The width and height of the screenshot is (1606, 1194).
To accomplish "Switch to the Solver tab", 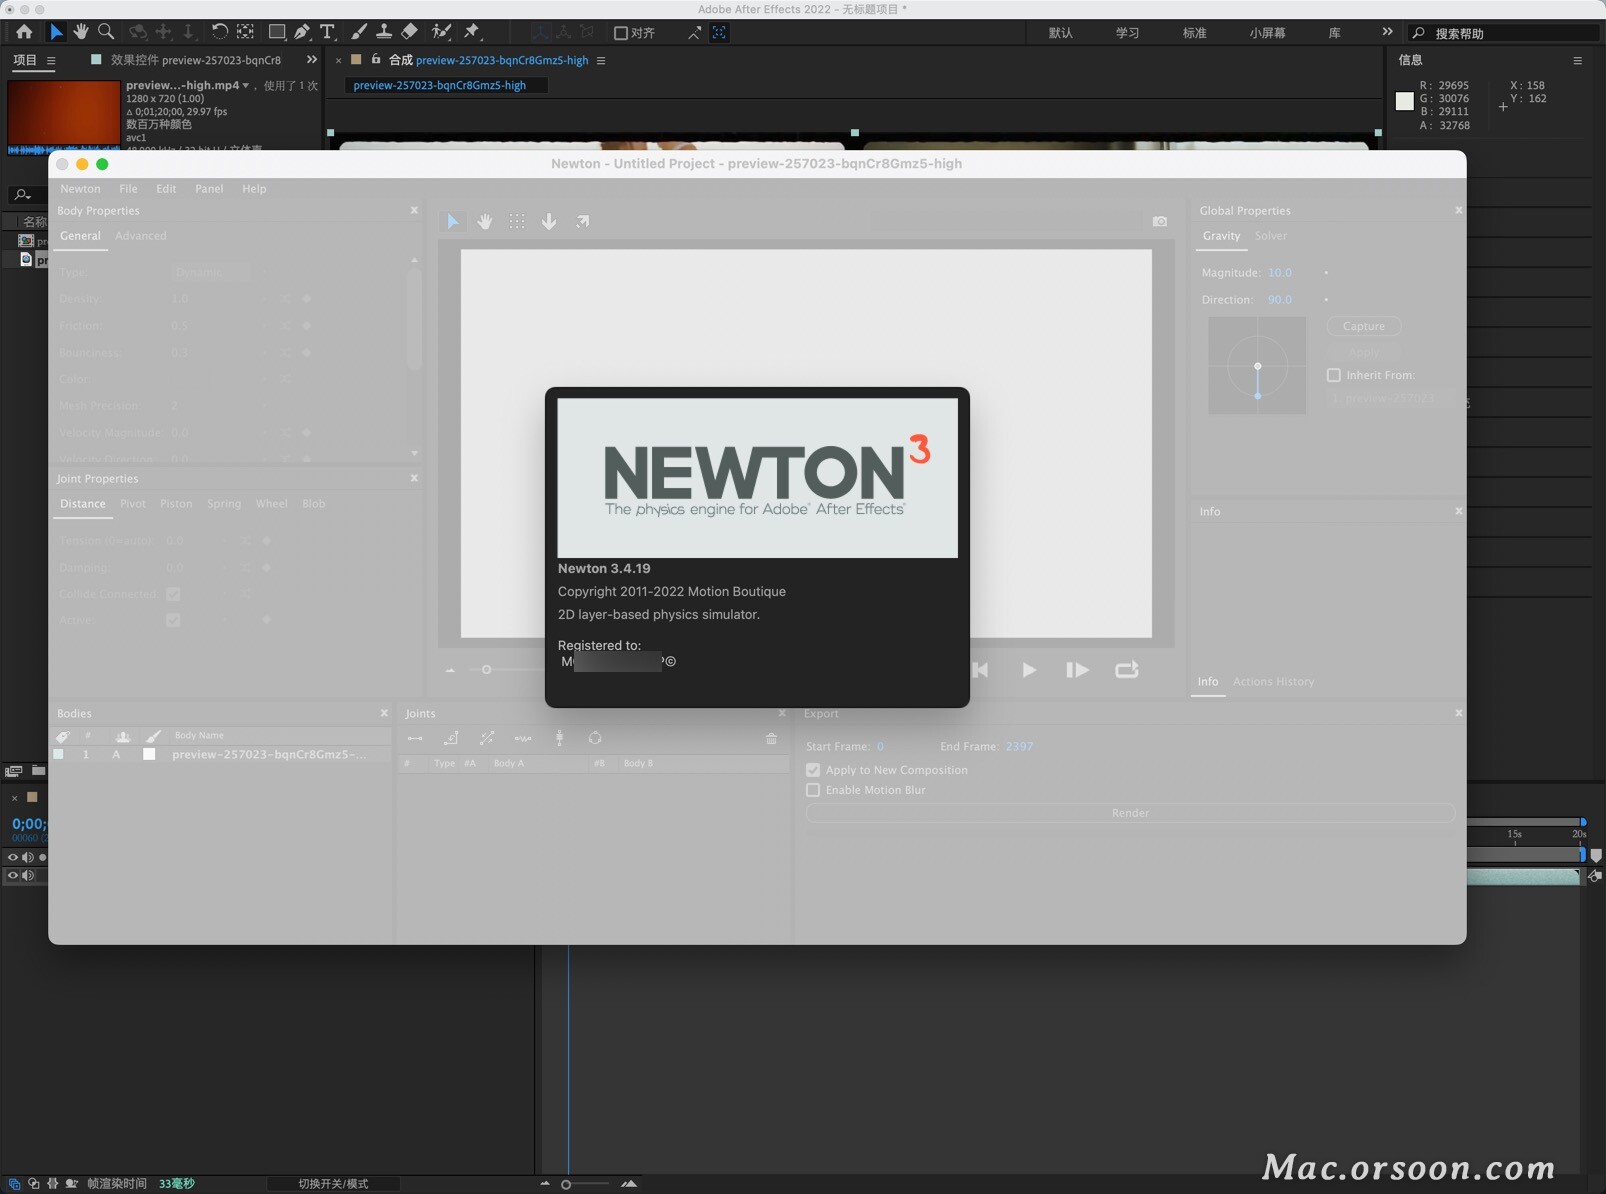I will (x=1271, y=236).
